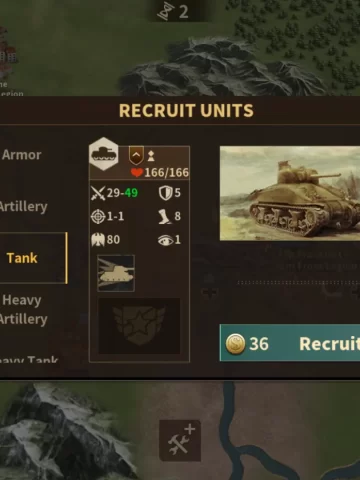Open the repair tools button on map

180,441
